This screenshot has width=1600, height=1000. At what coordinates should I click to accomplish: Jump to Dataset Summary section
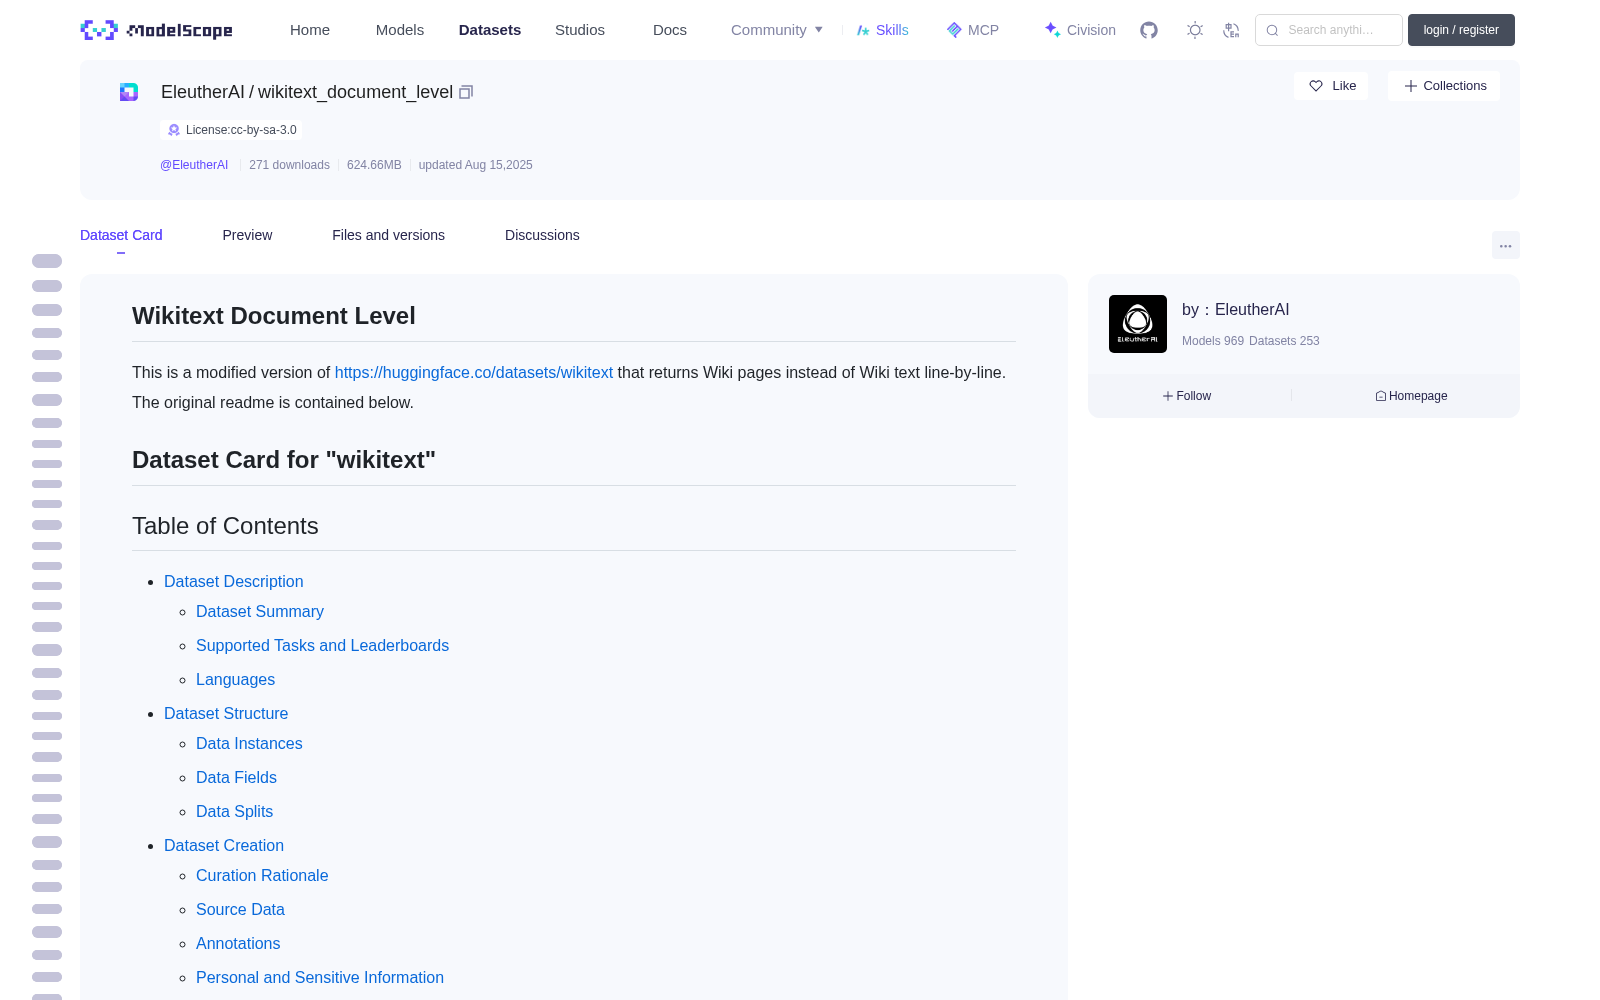tap(260, 611)
